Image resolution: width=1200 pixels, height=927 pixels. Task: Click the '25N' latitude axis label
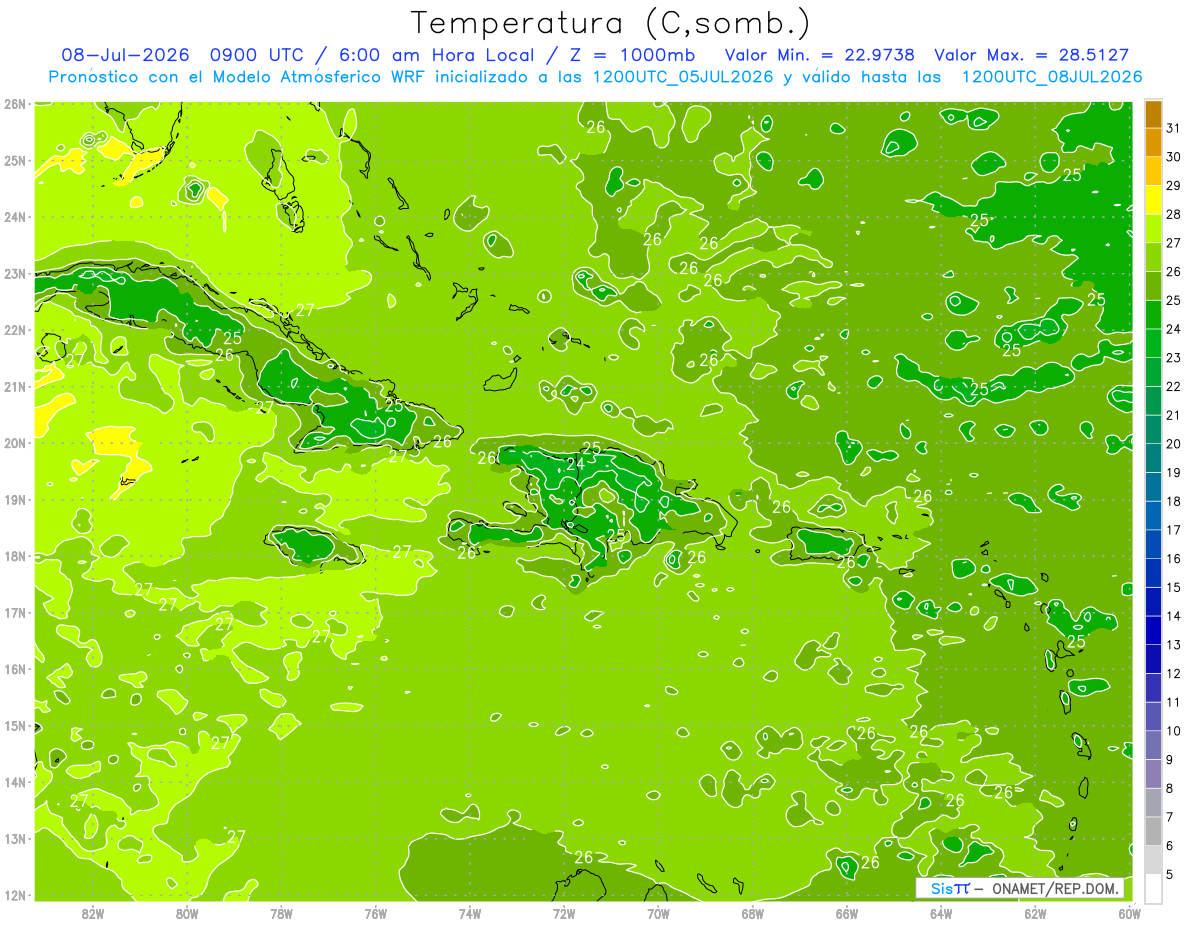16,161
